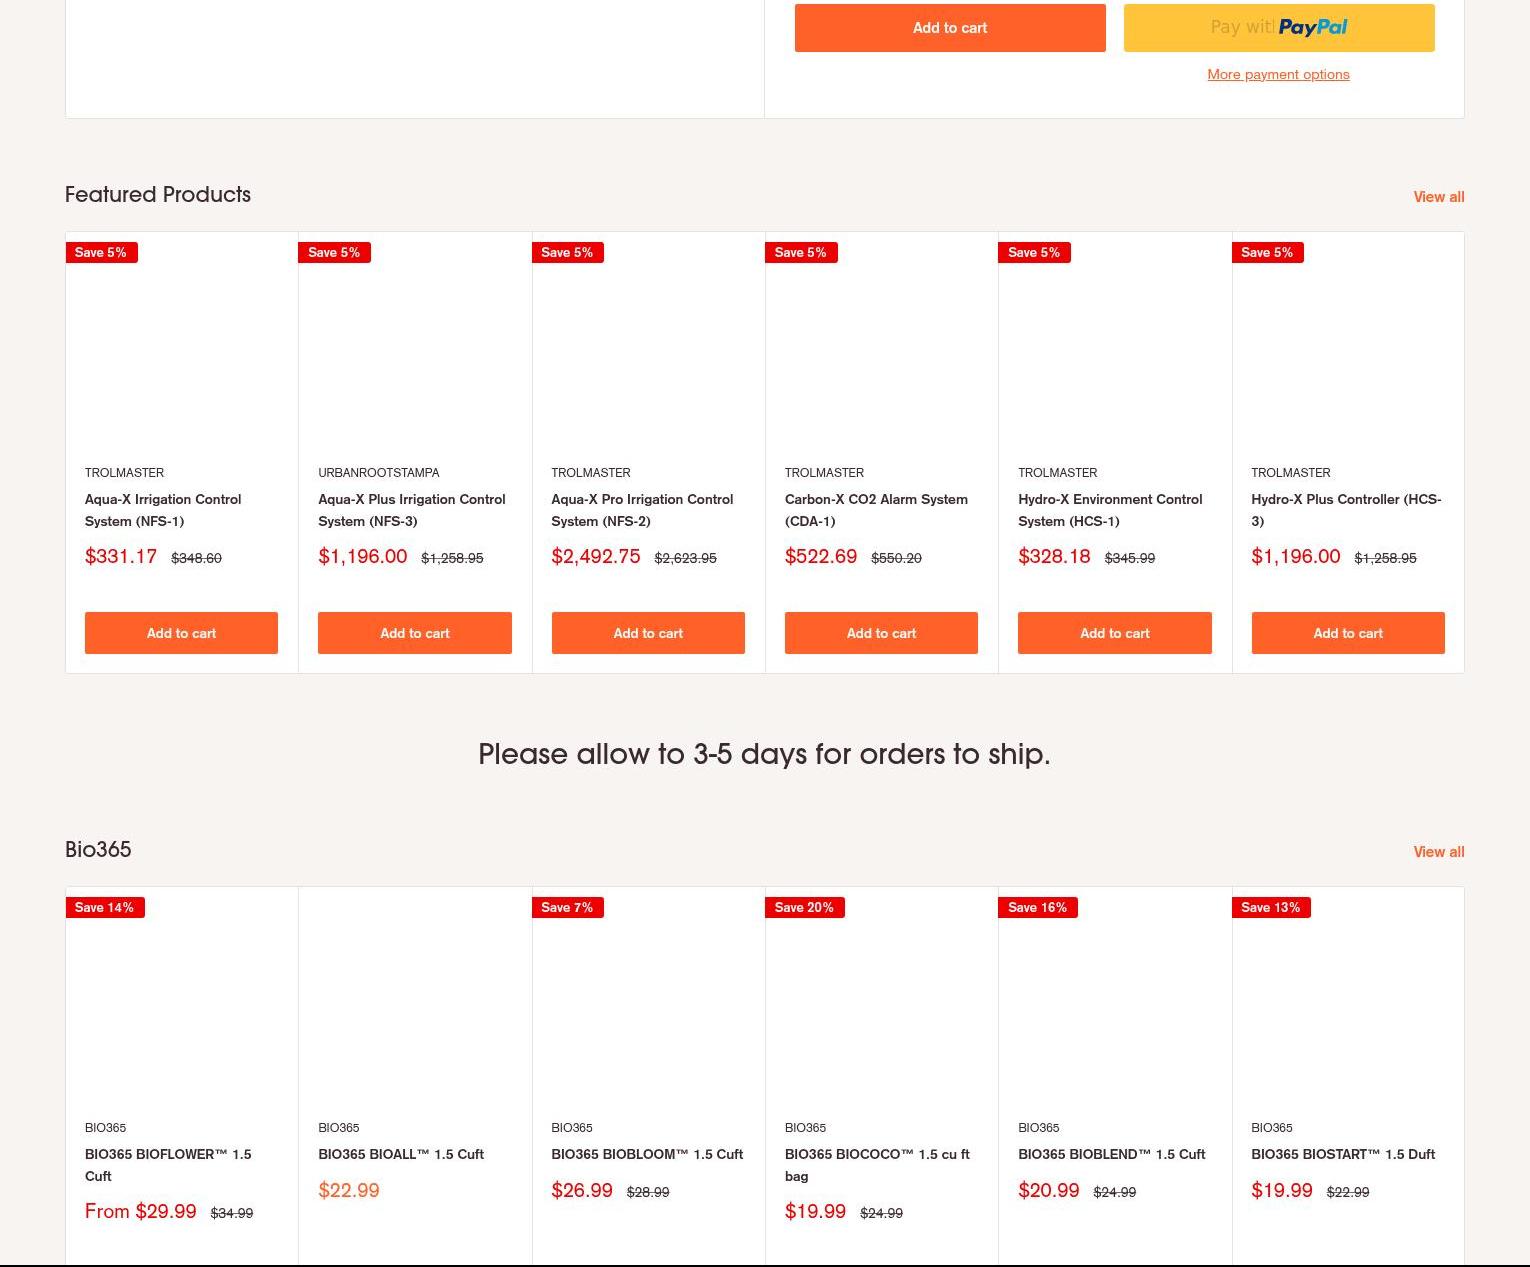Open More payment options link

1278,74
